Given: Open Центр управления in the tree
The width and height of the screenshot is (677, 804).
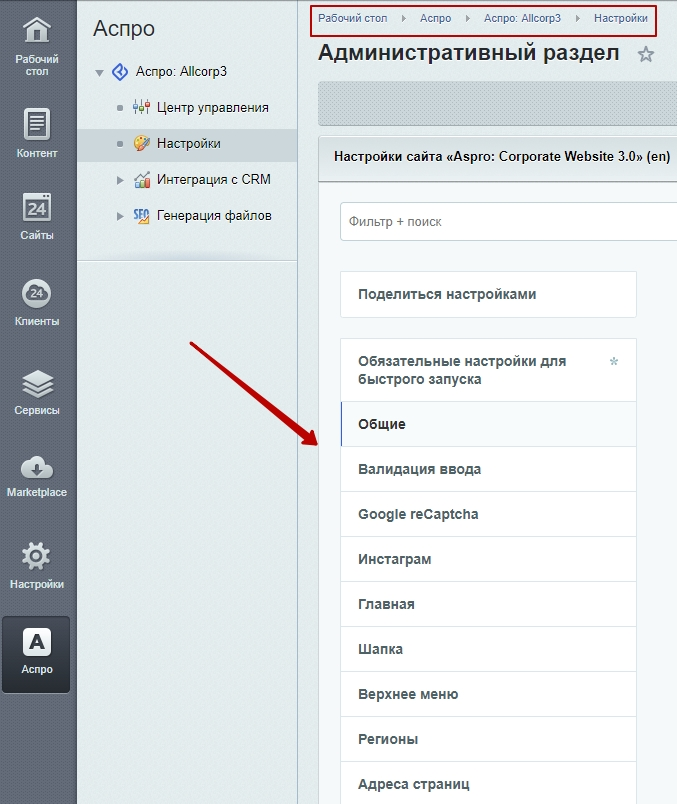Looking at the screenshot, I should point(212,108).
